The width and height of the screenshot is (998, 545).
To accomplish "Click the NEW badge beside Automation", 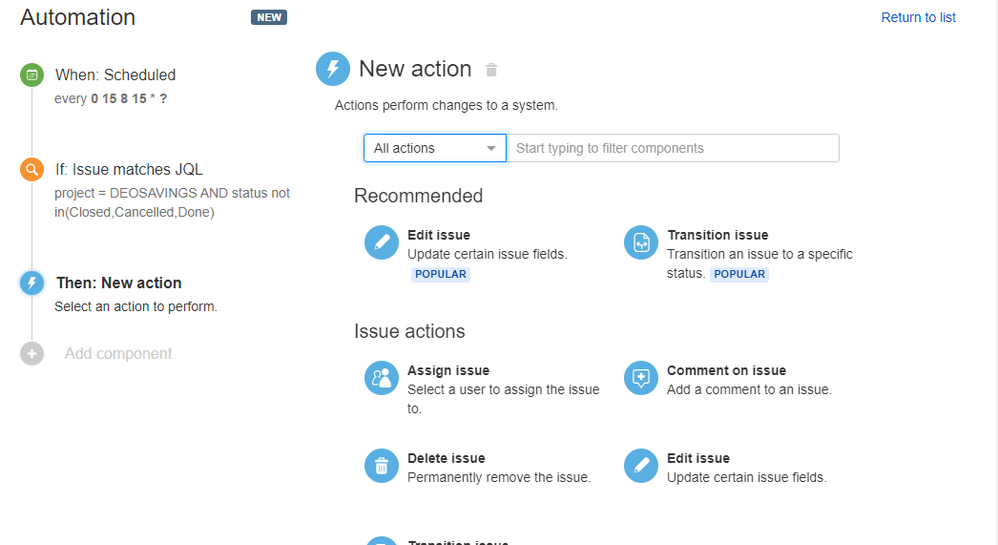I will tap(269, 17).
